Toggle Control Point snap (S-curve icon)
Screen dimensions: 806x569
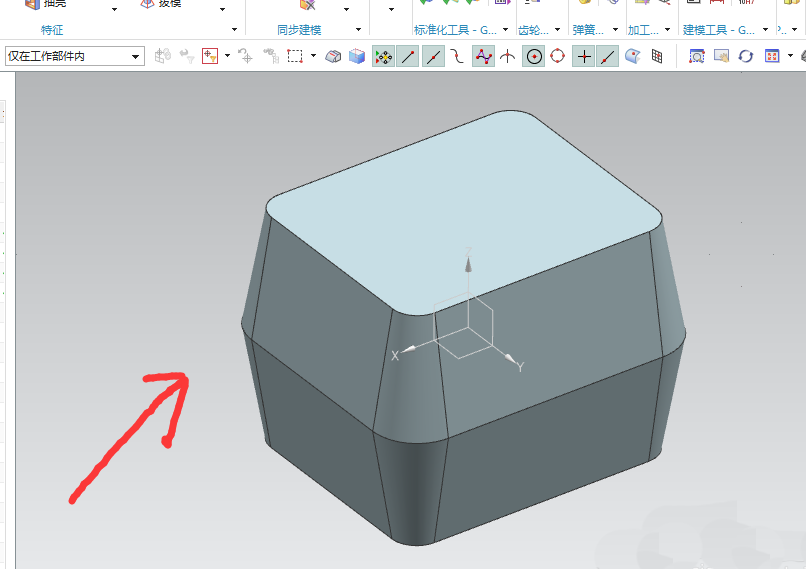[457, 56]
